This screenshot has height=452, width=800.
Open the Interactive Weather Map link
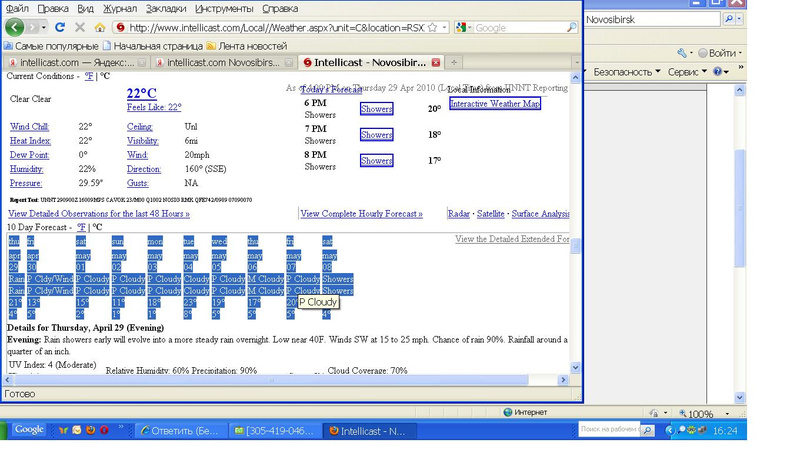point(495,104)
